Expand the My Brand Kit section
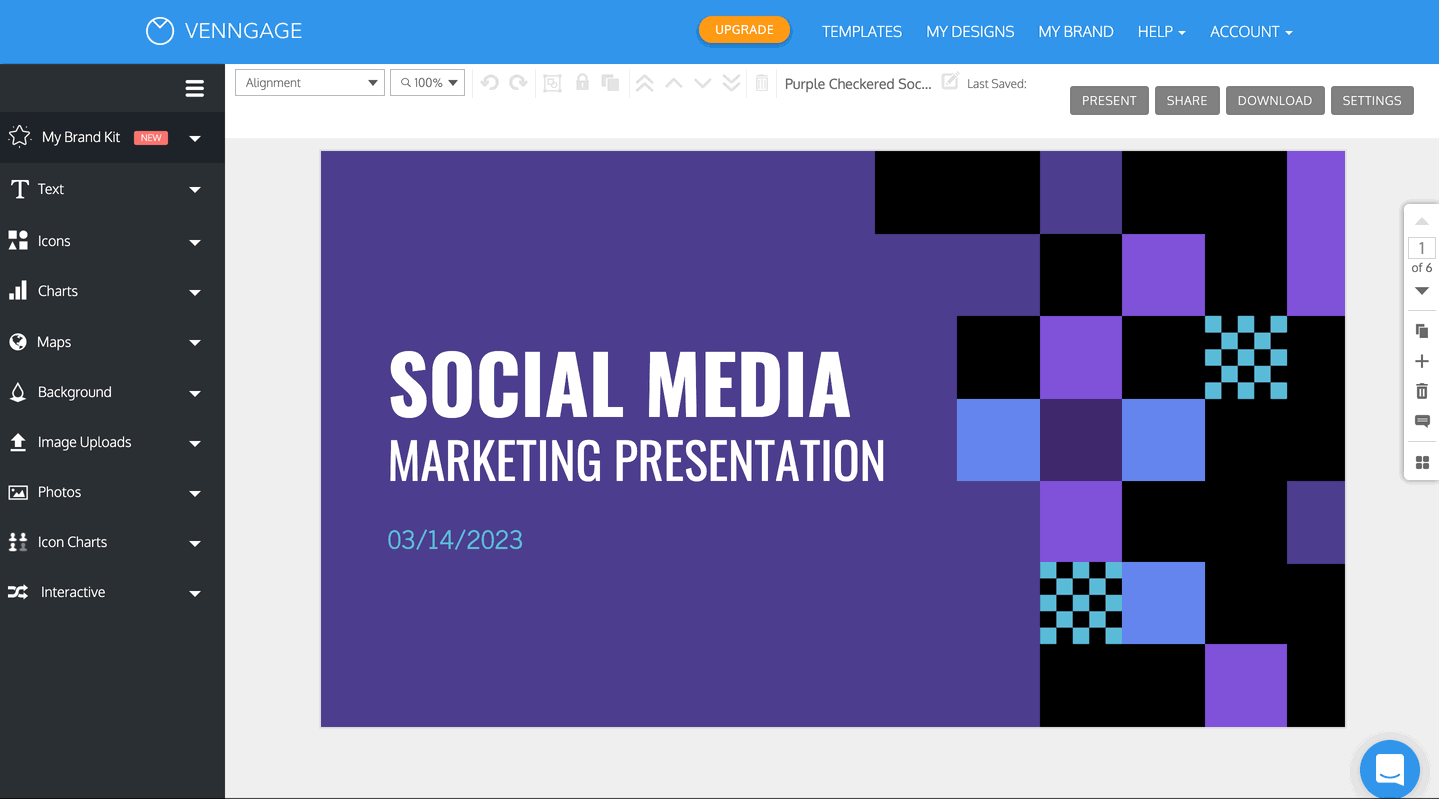 105,137
